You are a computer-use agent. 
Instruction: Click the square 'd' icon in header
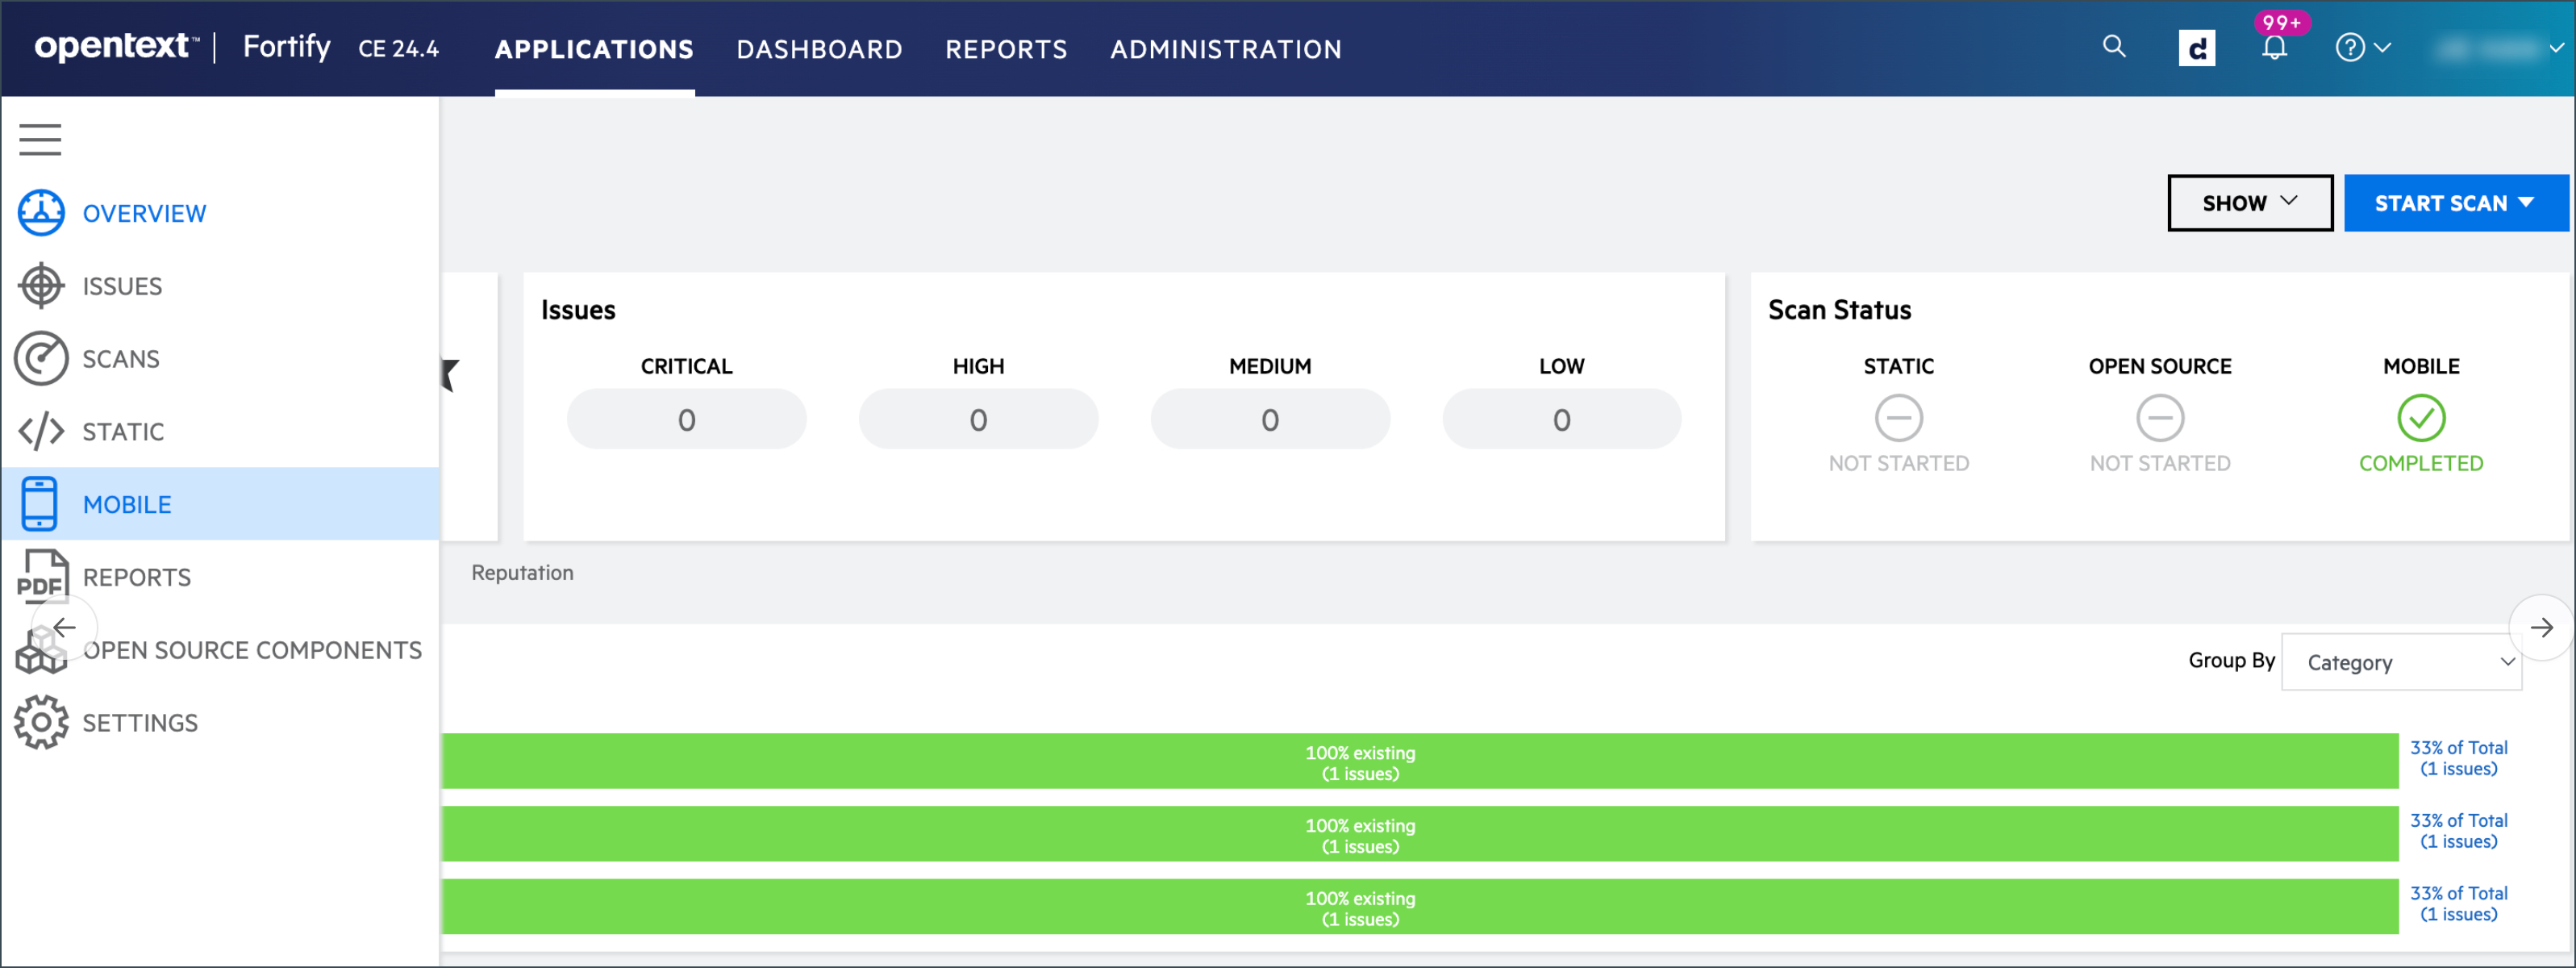[2196, 48]
